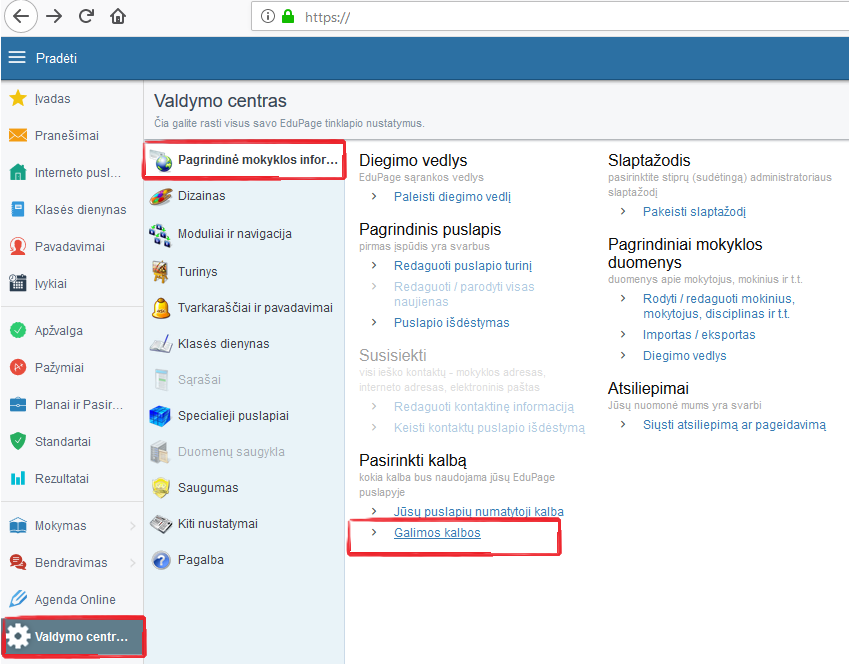Open Puslapio išdėstymas link
The width and height of the screenshot is (849, 664).
click(x=452, y=323)
